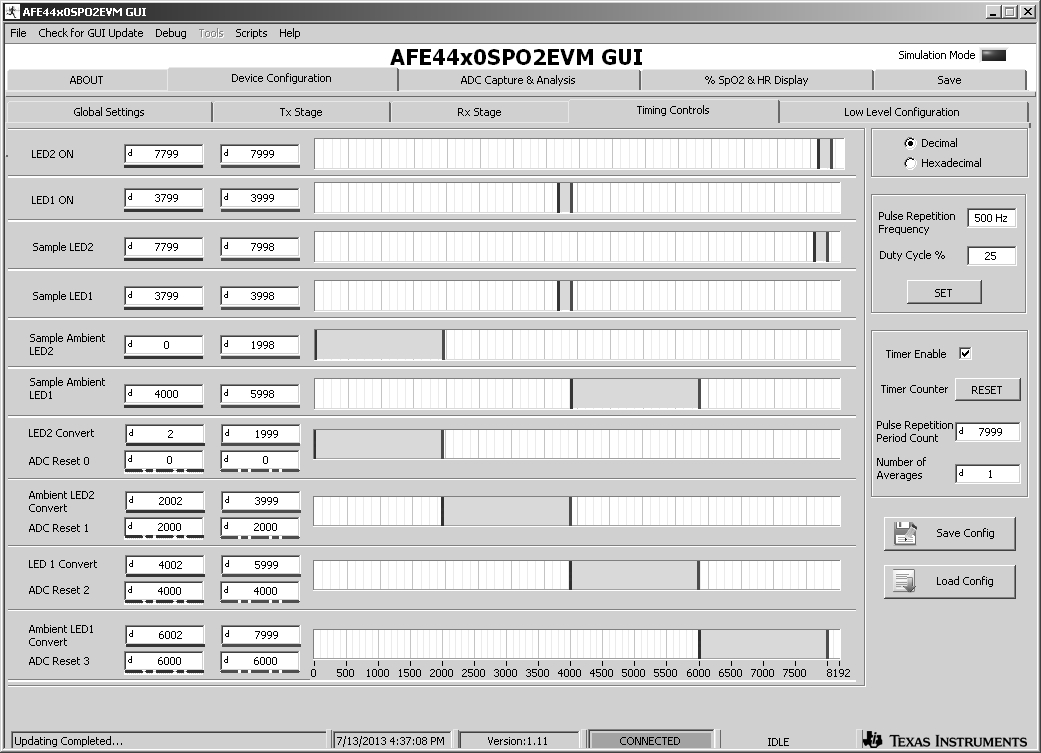
Task: Switch to ADC Capture & Analysis tab
Action: [518, 80]
